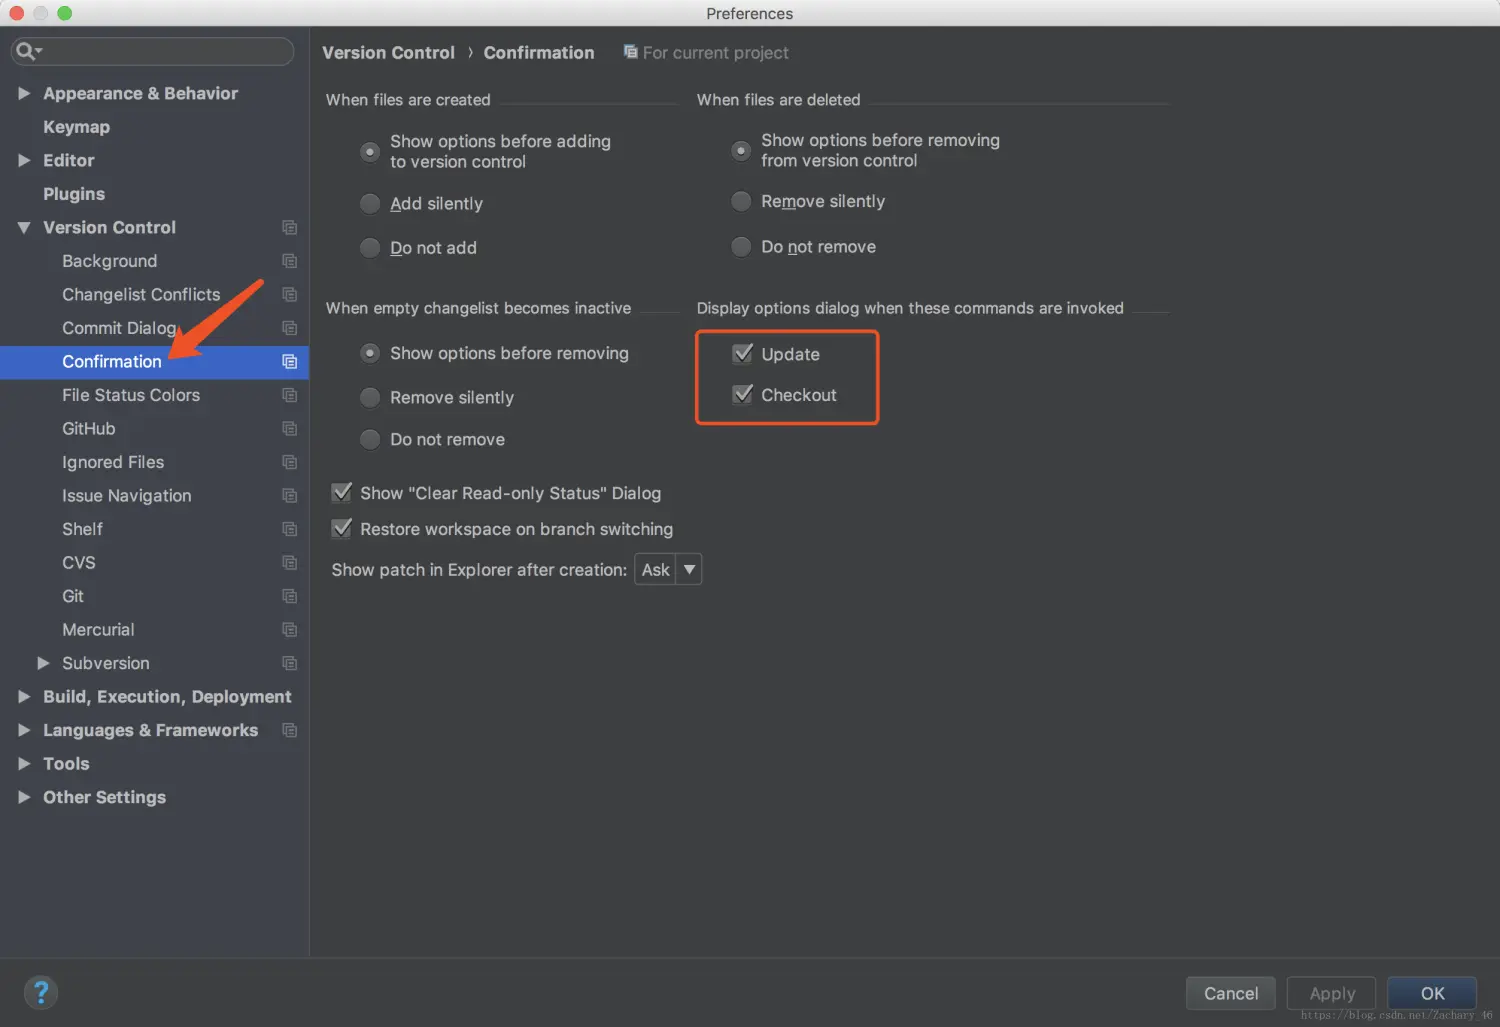Expand the Tools section arrow

[24, 764]
